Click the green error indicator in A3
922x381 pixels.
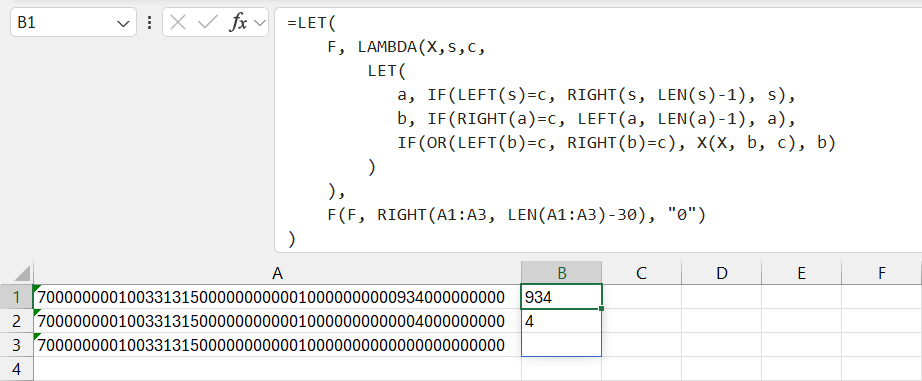click(37, 336)
